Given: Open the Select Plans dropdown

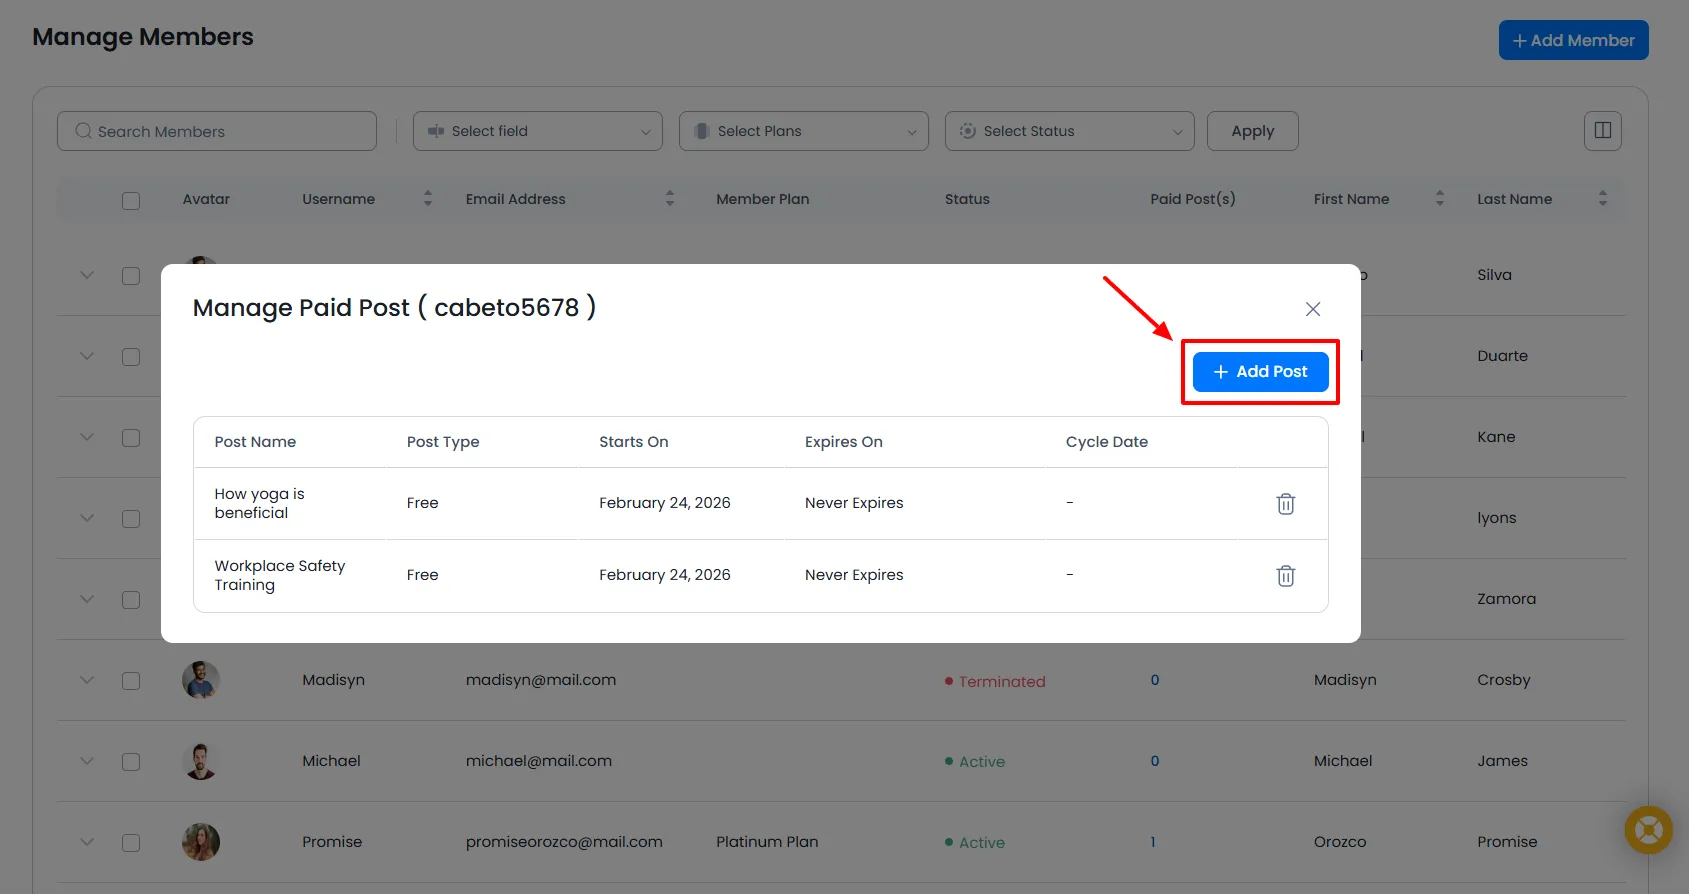Looking at the screenshot, I should click(x=803, y=131).
